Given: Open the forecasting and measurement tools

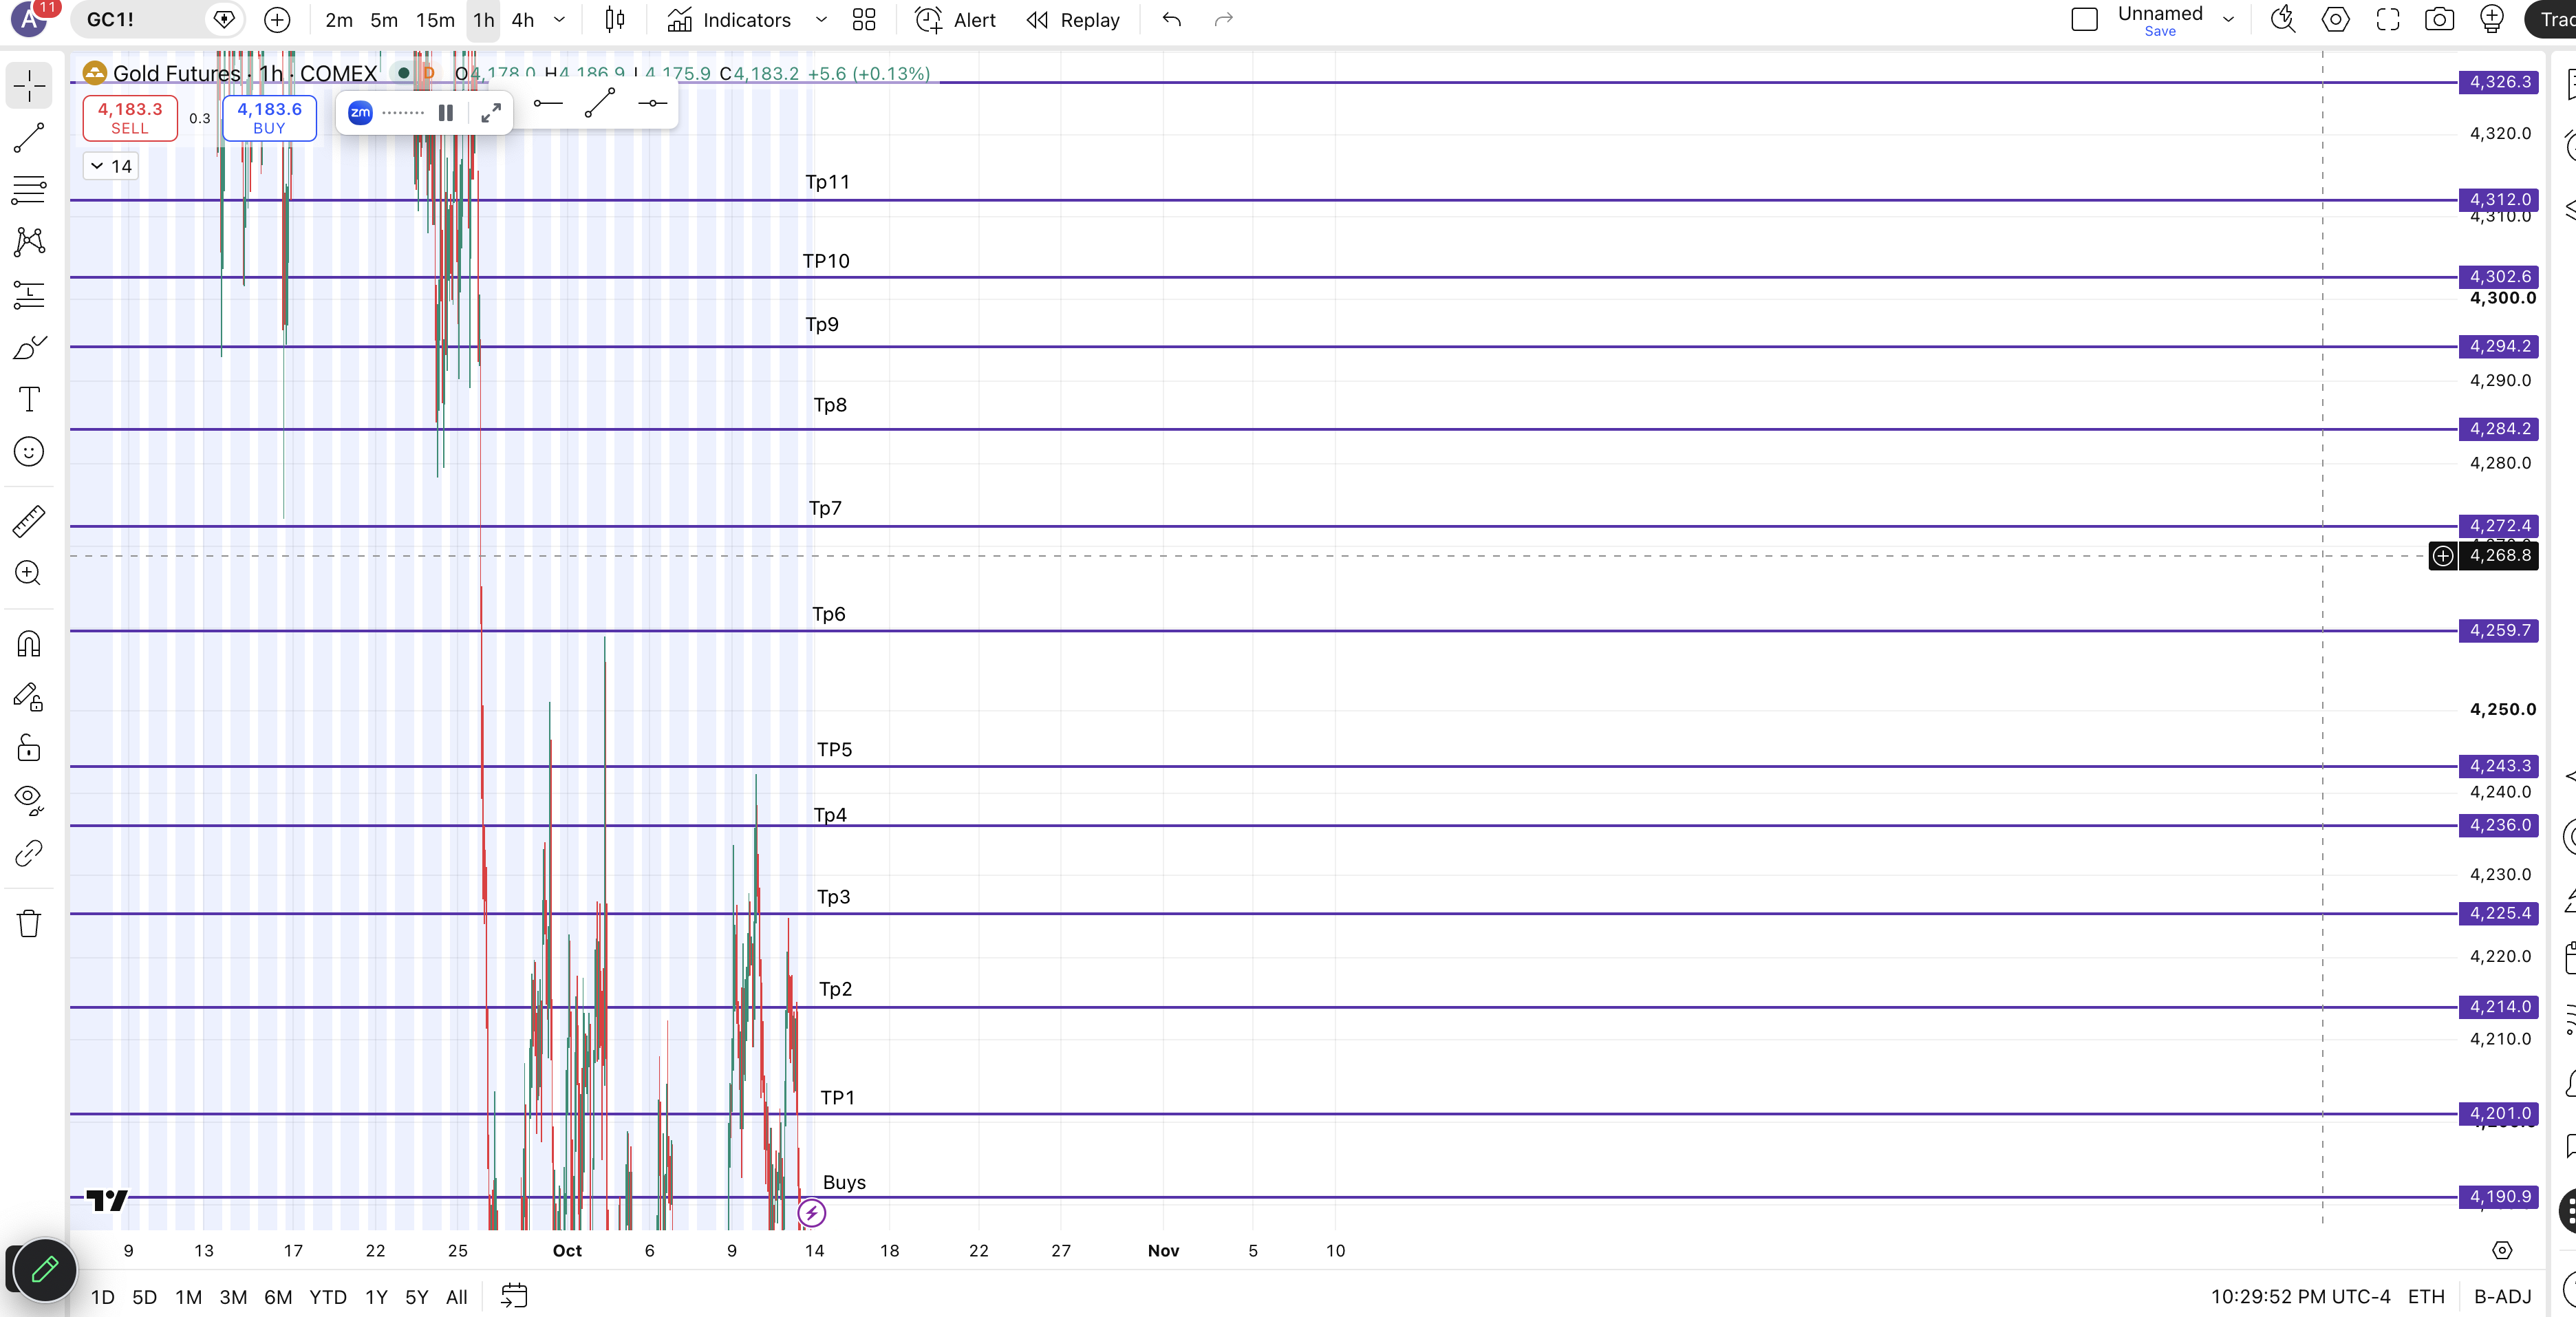Looking at the screenshot, I should (29, 295).
